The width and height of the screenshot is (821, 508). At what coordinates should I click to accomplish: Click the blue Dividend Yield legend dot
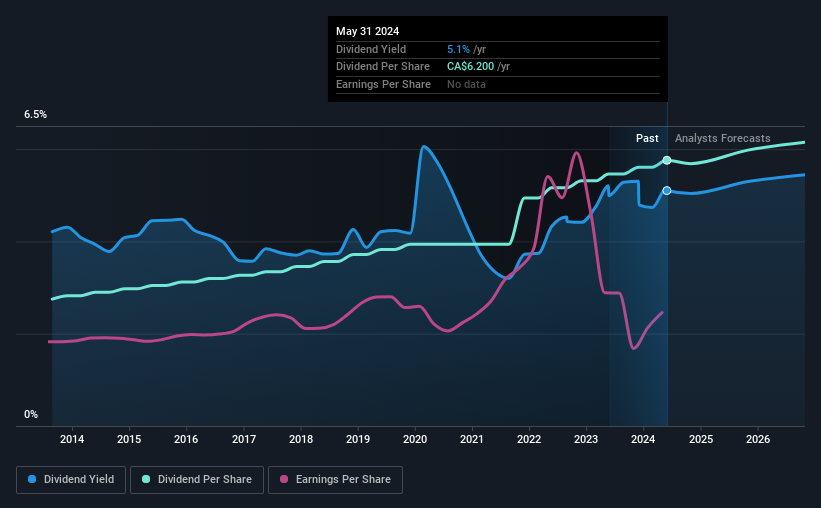[x=32, y=479]
